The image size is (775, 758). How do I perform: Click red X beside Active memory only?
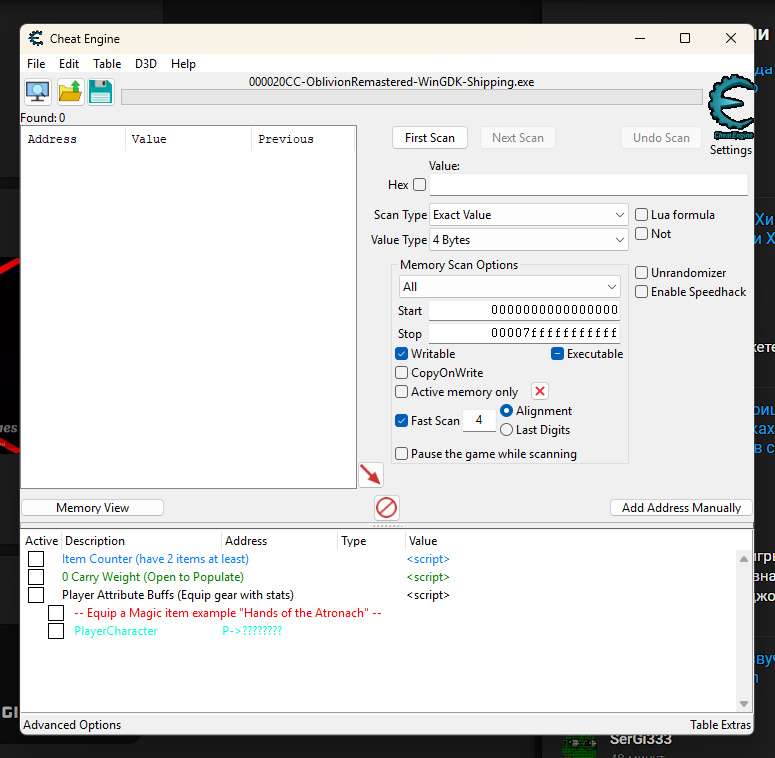(x=540, y=392)
